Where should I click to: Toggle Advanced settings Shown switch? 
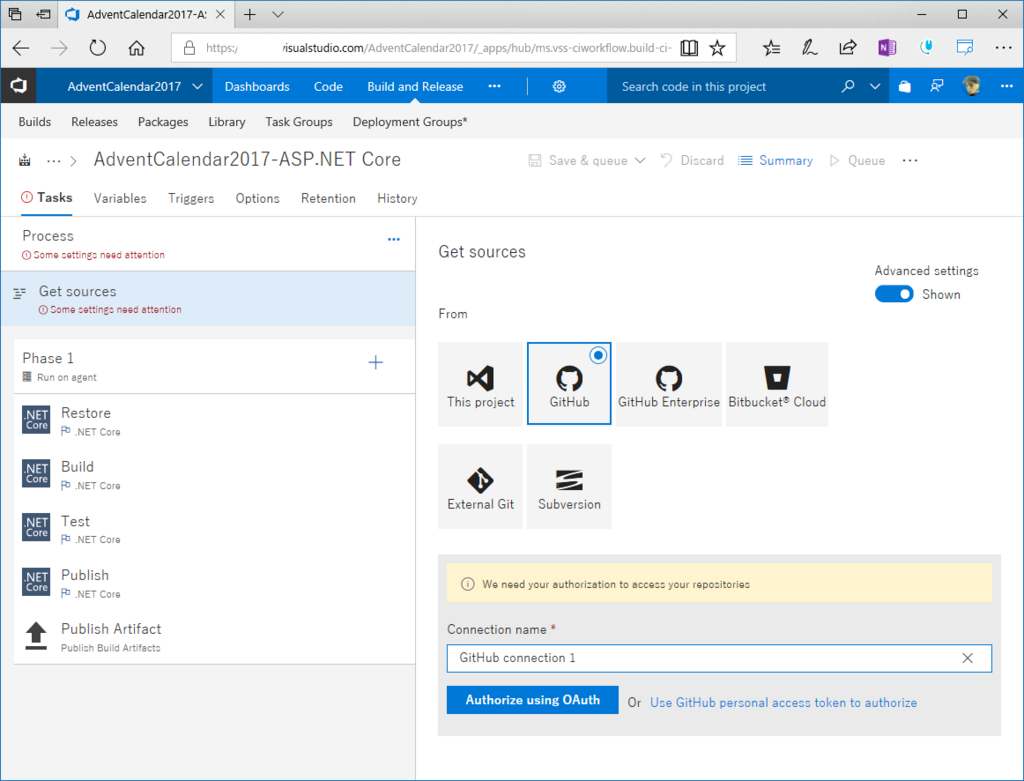coord(894,295)
